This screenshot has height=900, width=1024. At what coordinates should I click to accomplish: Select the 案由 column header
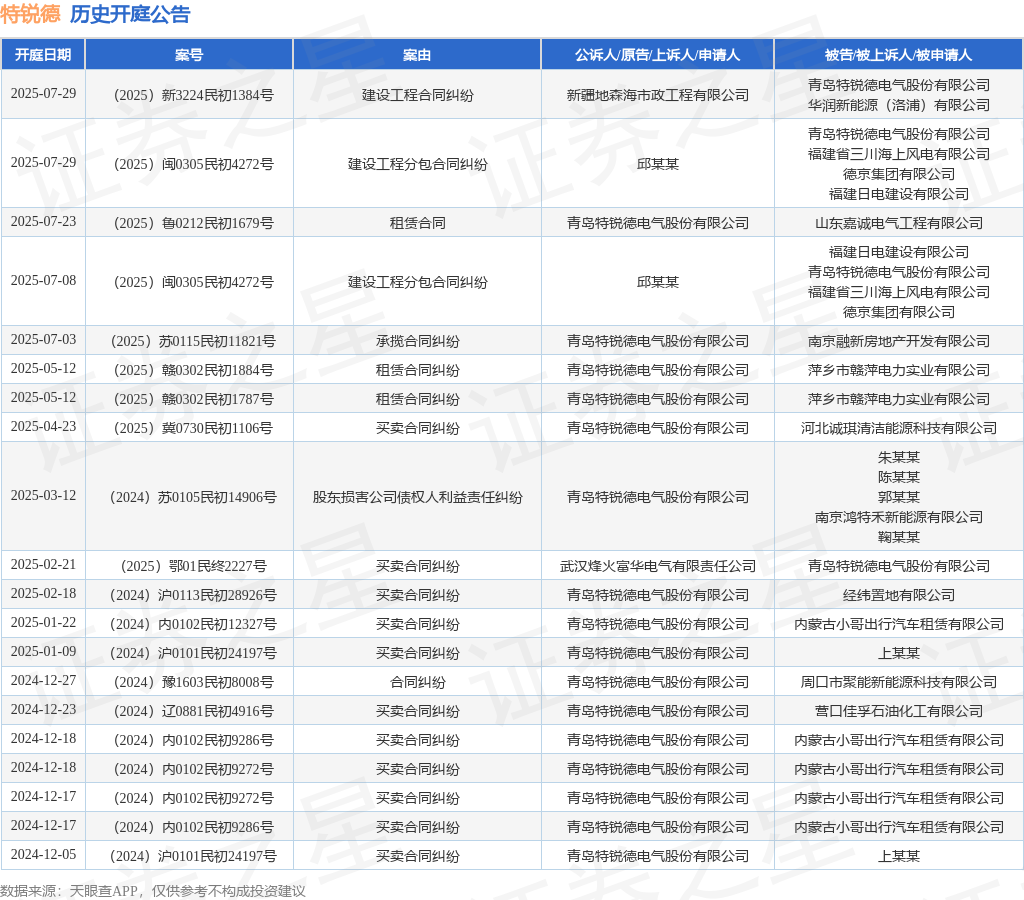[417, 55]
